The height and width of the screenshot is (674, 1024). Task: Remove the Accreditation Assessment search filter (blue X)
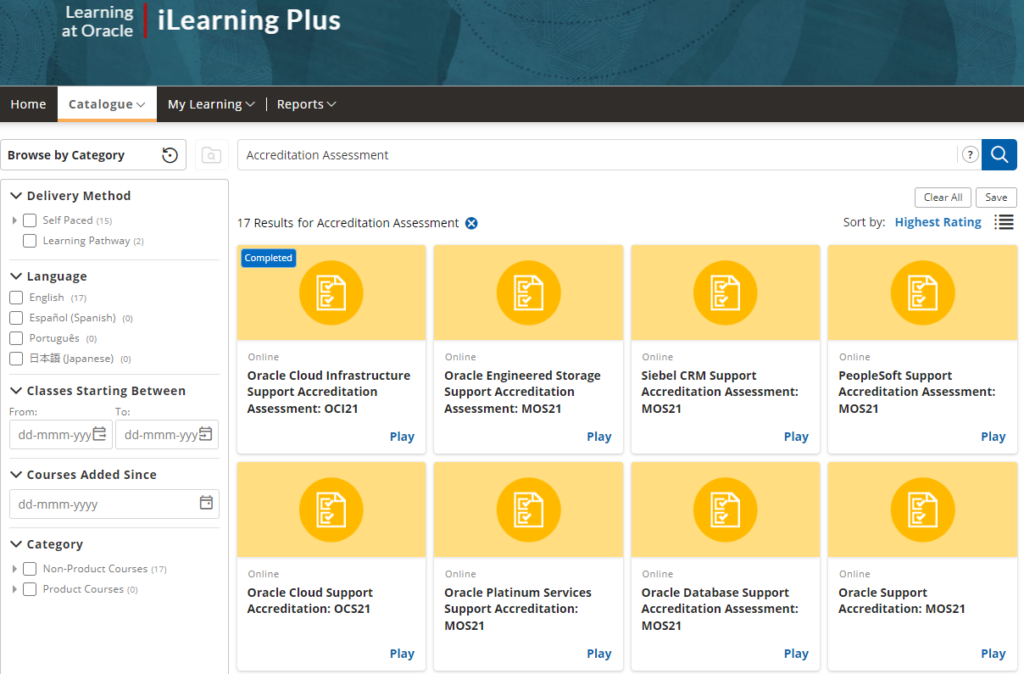point(471,223)
